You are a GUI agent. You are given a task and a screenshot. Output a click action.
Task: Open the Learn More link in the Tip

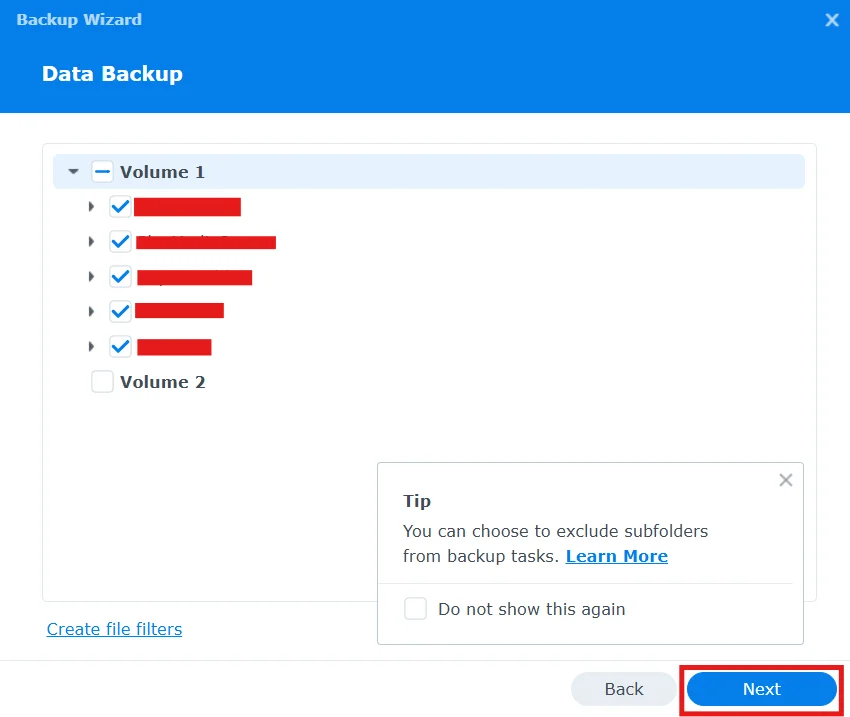coord(616,556)
